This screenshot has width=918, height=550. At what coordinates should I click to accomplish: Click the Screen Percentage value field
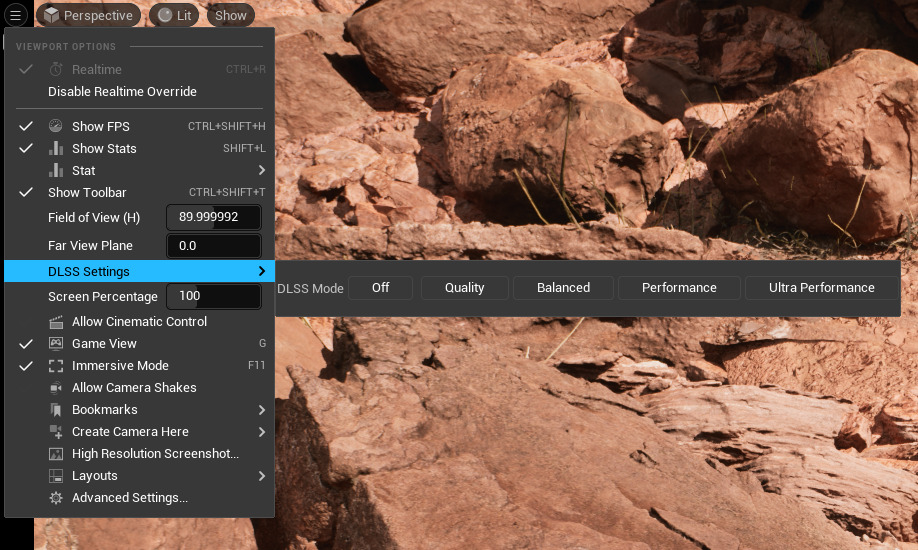tap(214, 296)
